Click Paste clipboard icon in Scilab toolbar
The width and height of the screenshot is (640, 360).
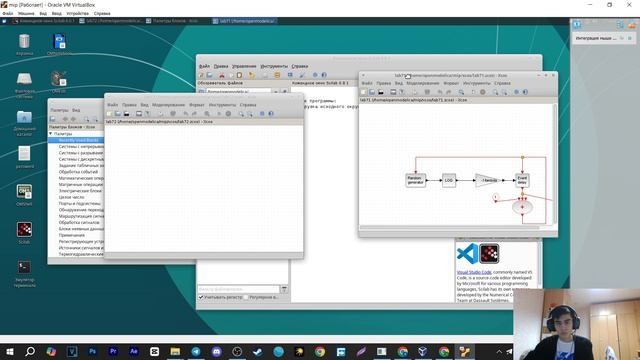pos(240,76)
